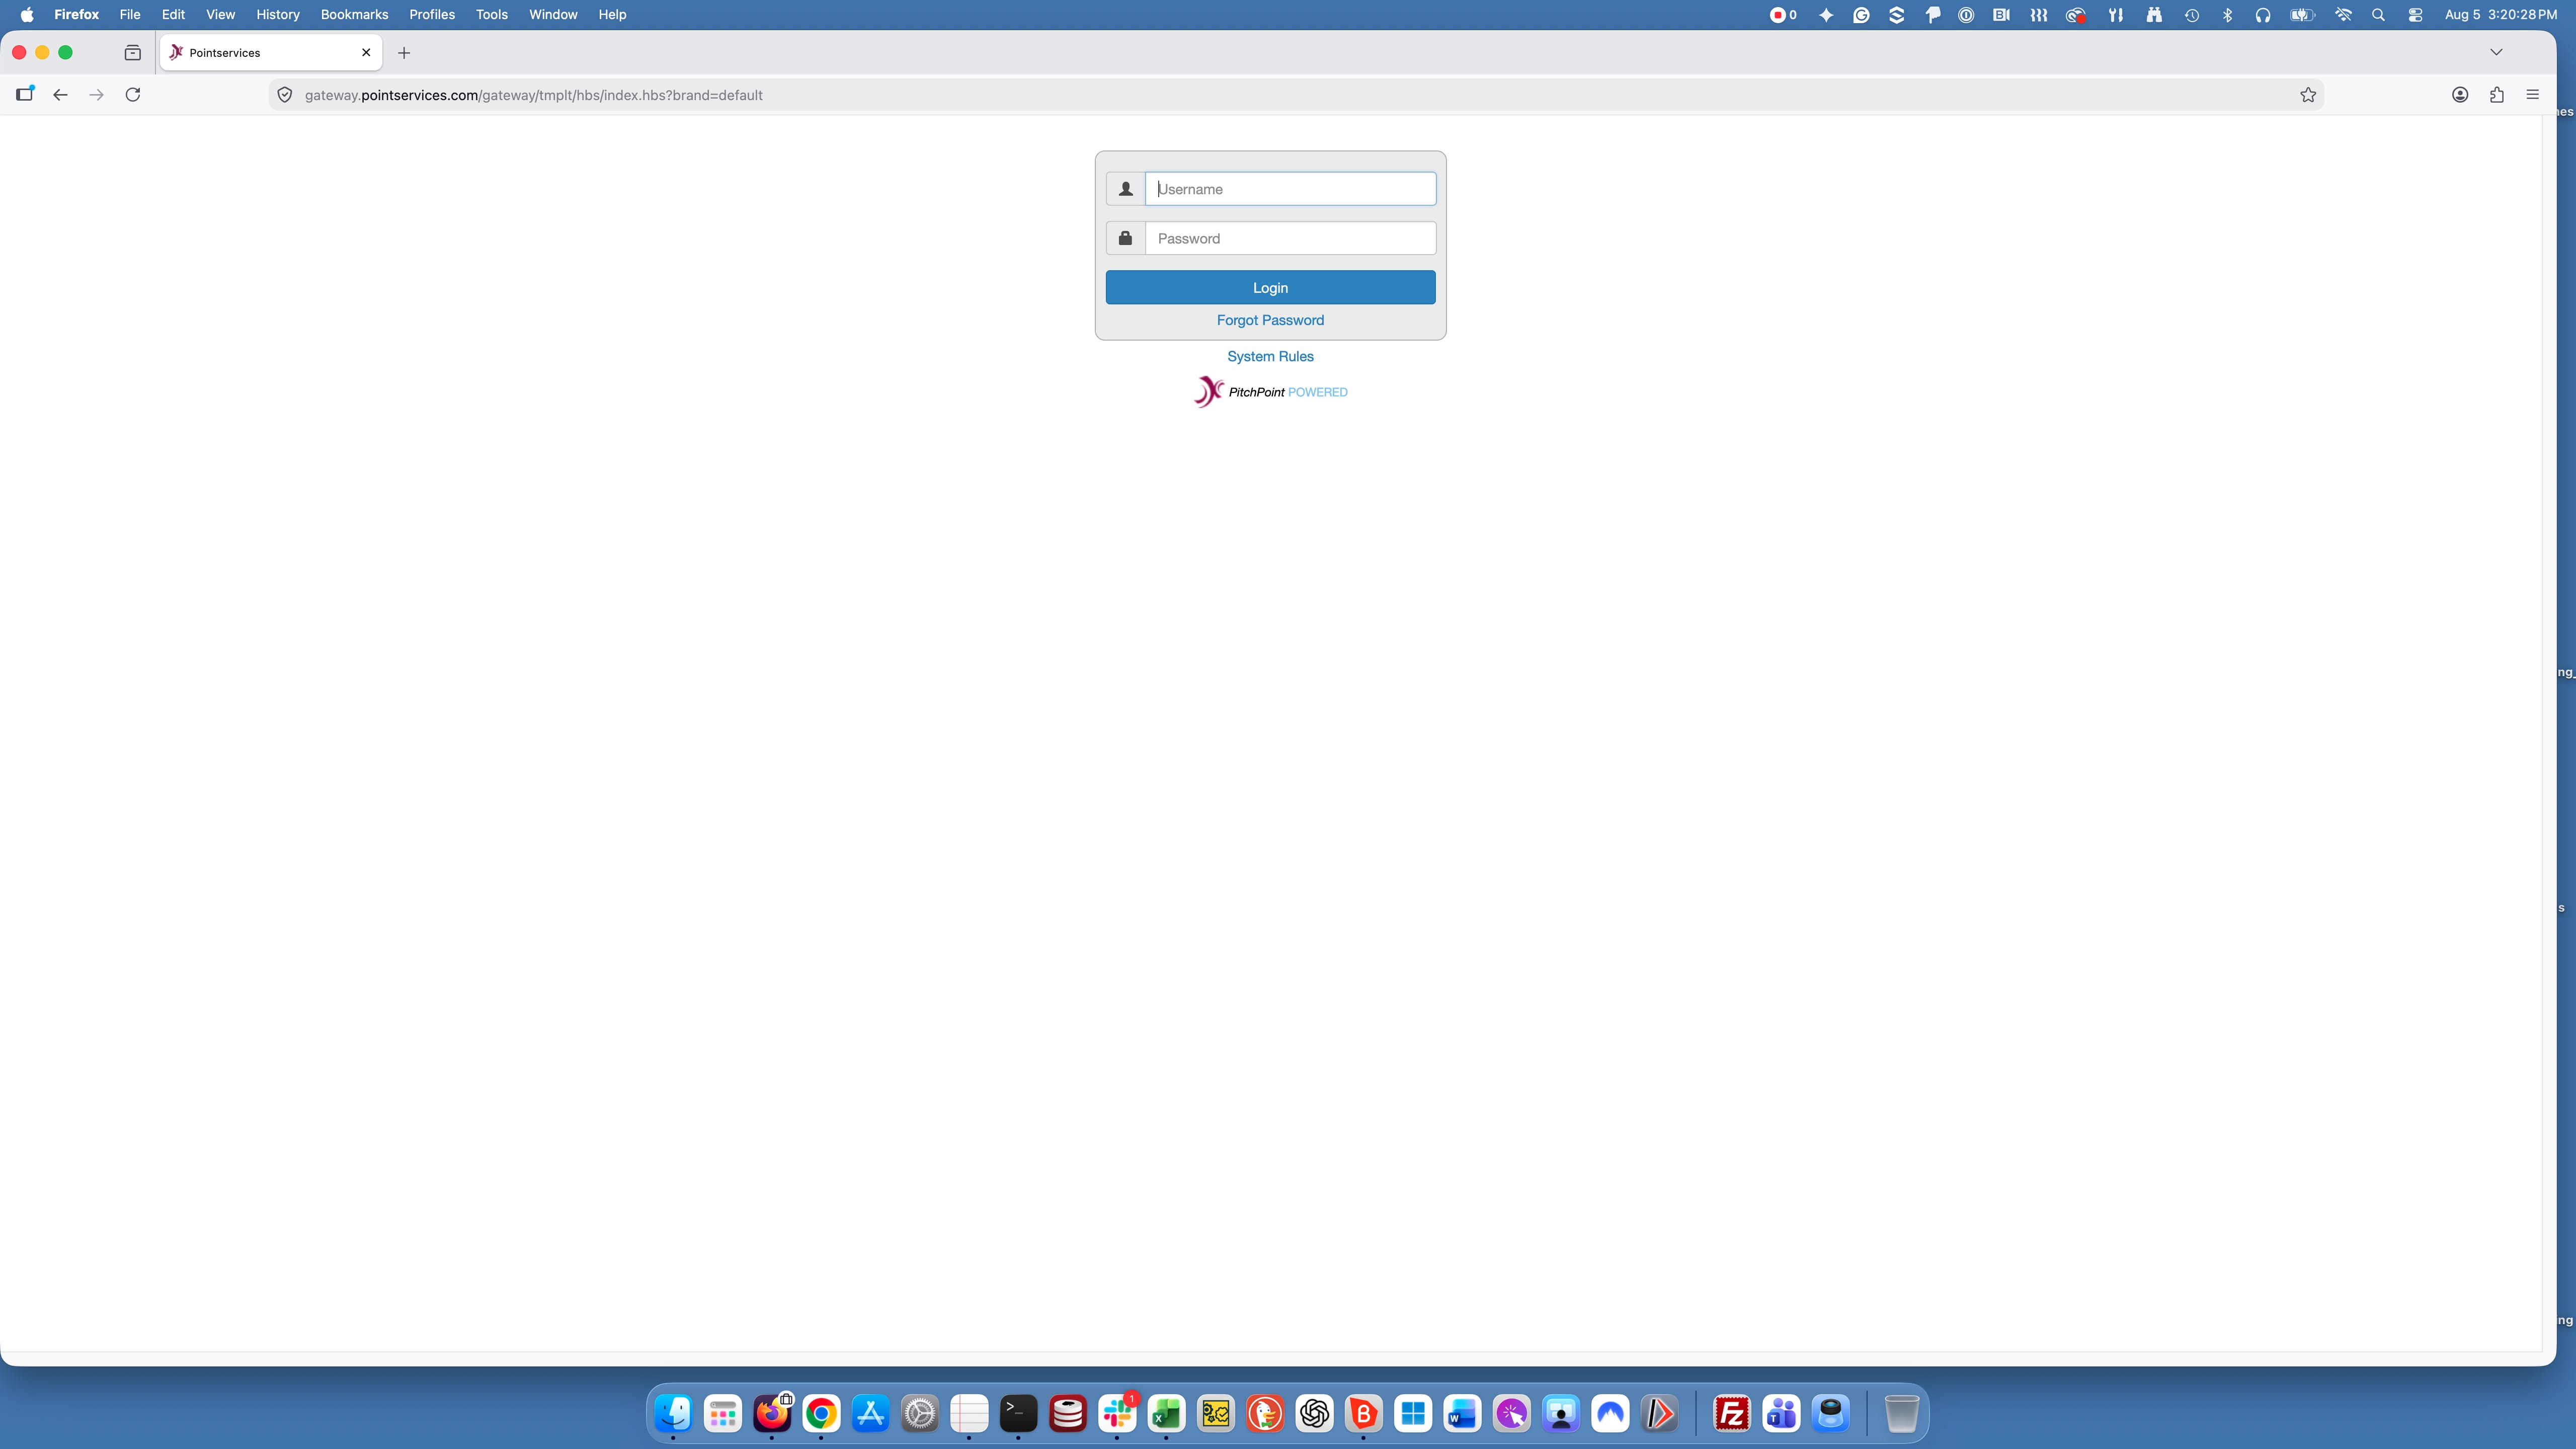
Task: Open the Firefox application menu
Action: [x=76, y=15]
